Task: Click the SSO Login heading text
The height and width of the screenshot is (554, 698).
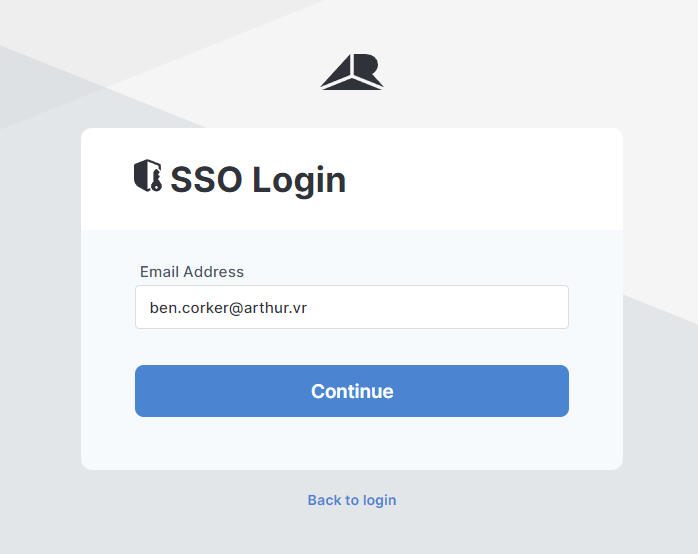Action: 258,180
